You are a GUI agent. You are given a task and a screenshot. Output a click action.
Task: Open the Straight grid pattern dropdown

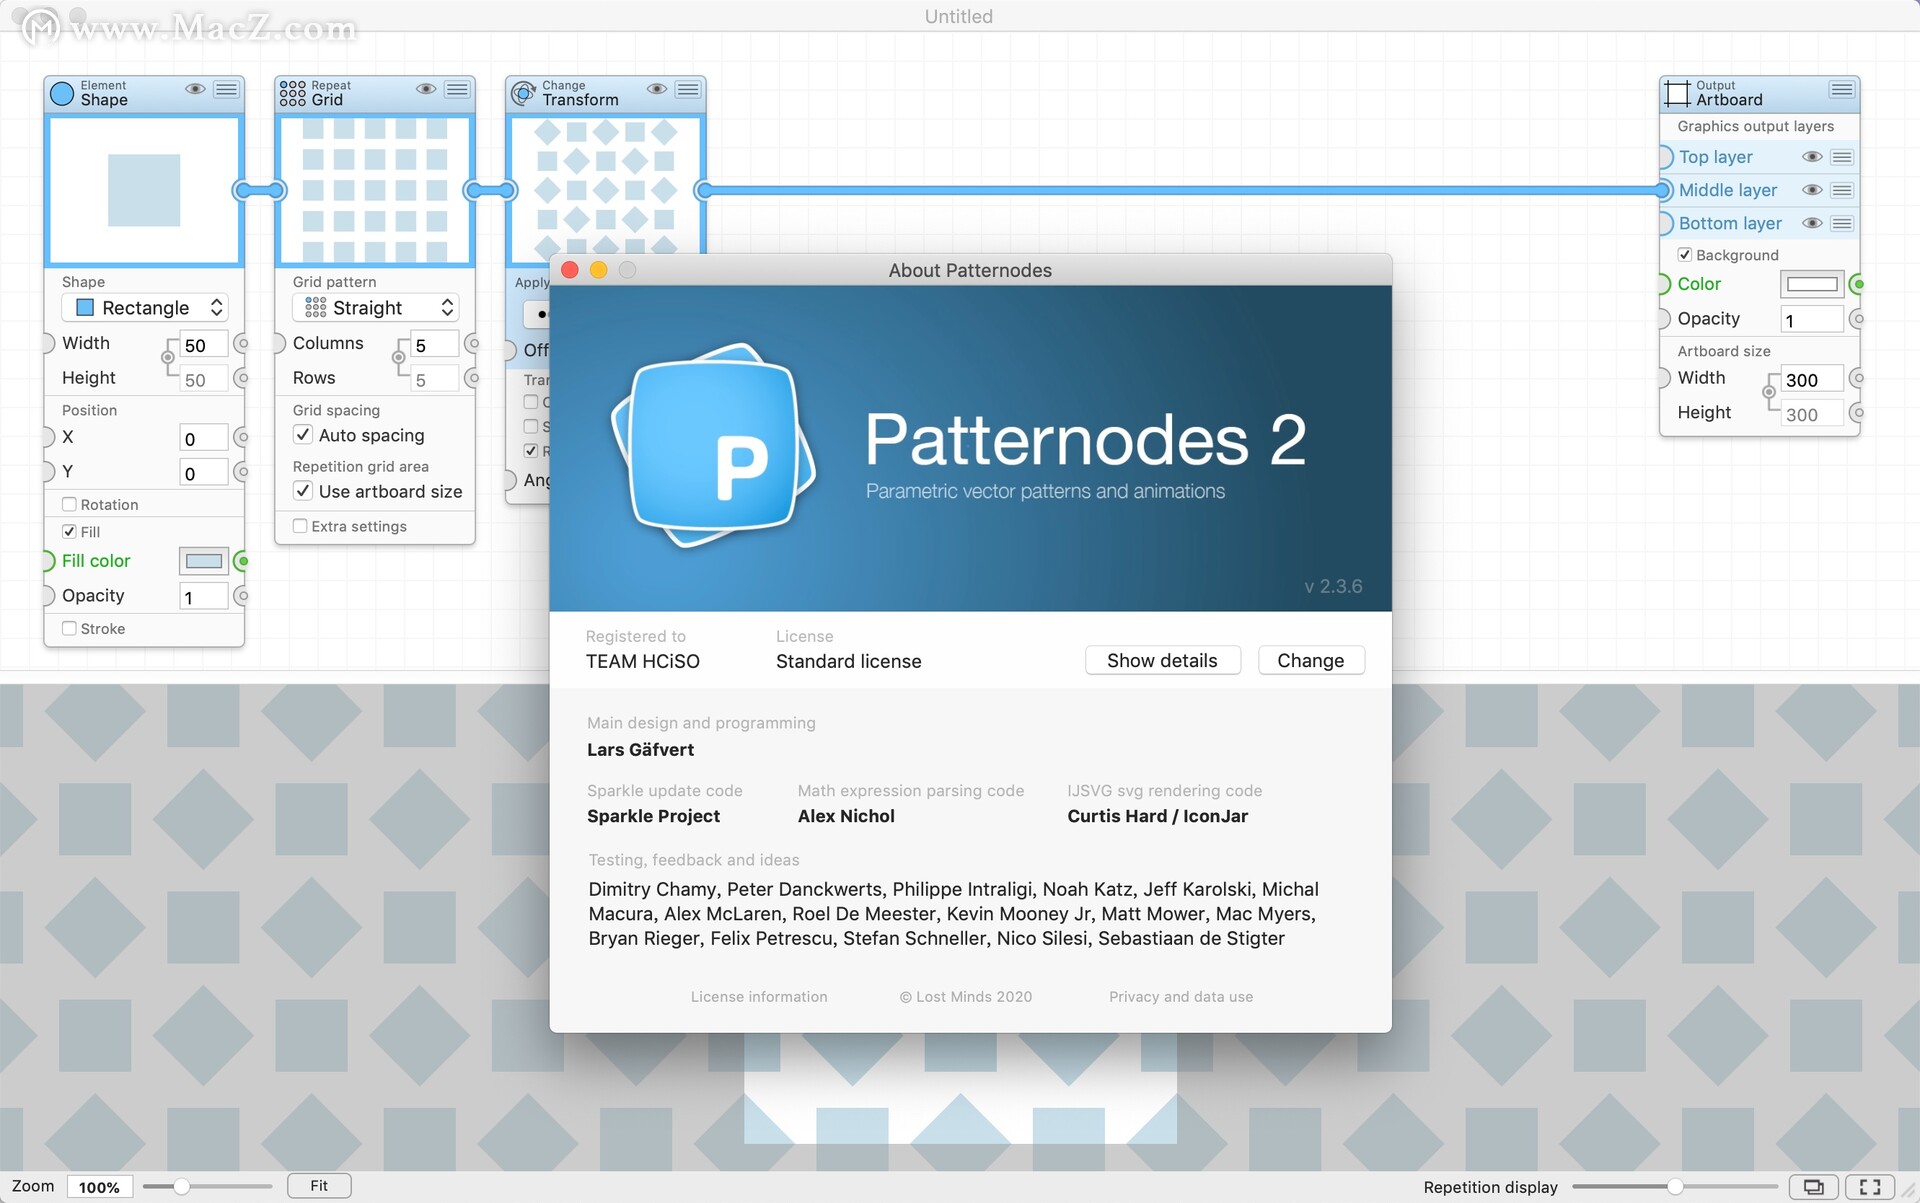point(376,307)
